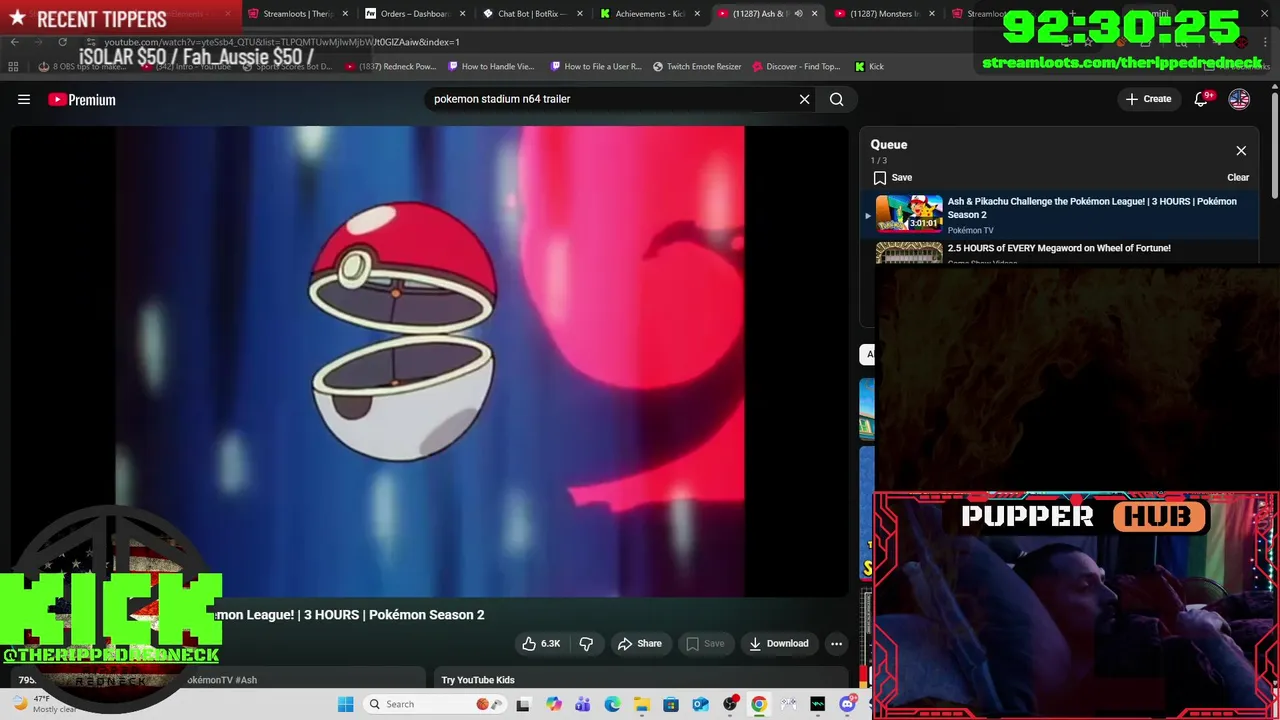Open the YouTube hamburger guide menu
Viewport: 1280px width, 720px height.
tap(24, 99)
